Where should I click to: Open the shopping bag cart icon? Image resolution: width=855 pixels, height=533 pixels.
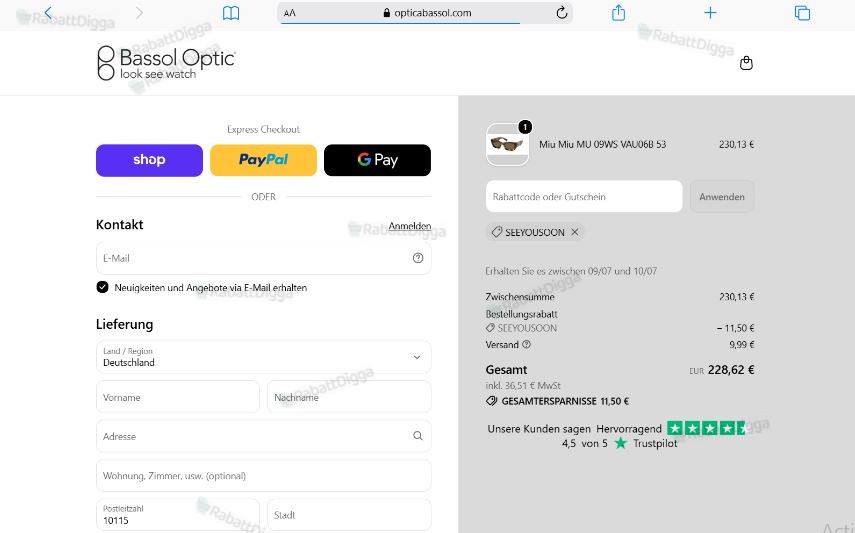746,63
